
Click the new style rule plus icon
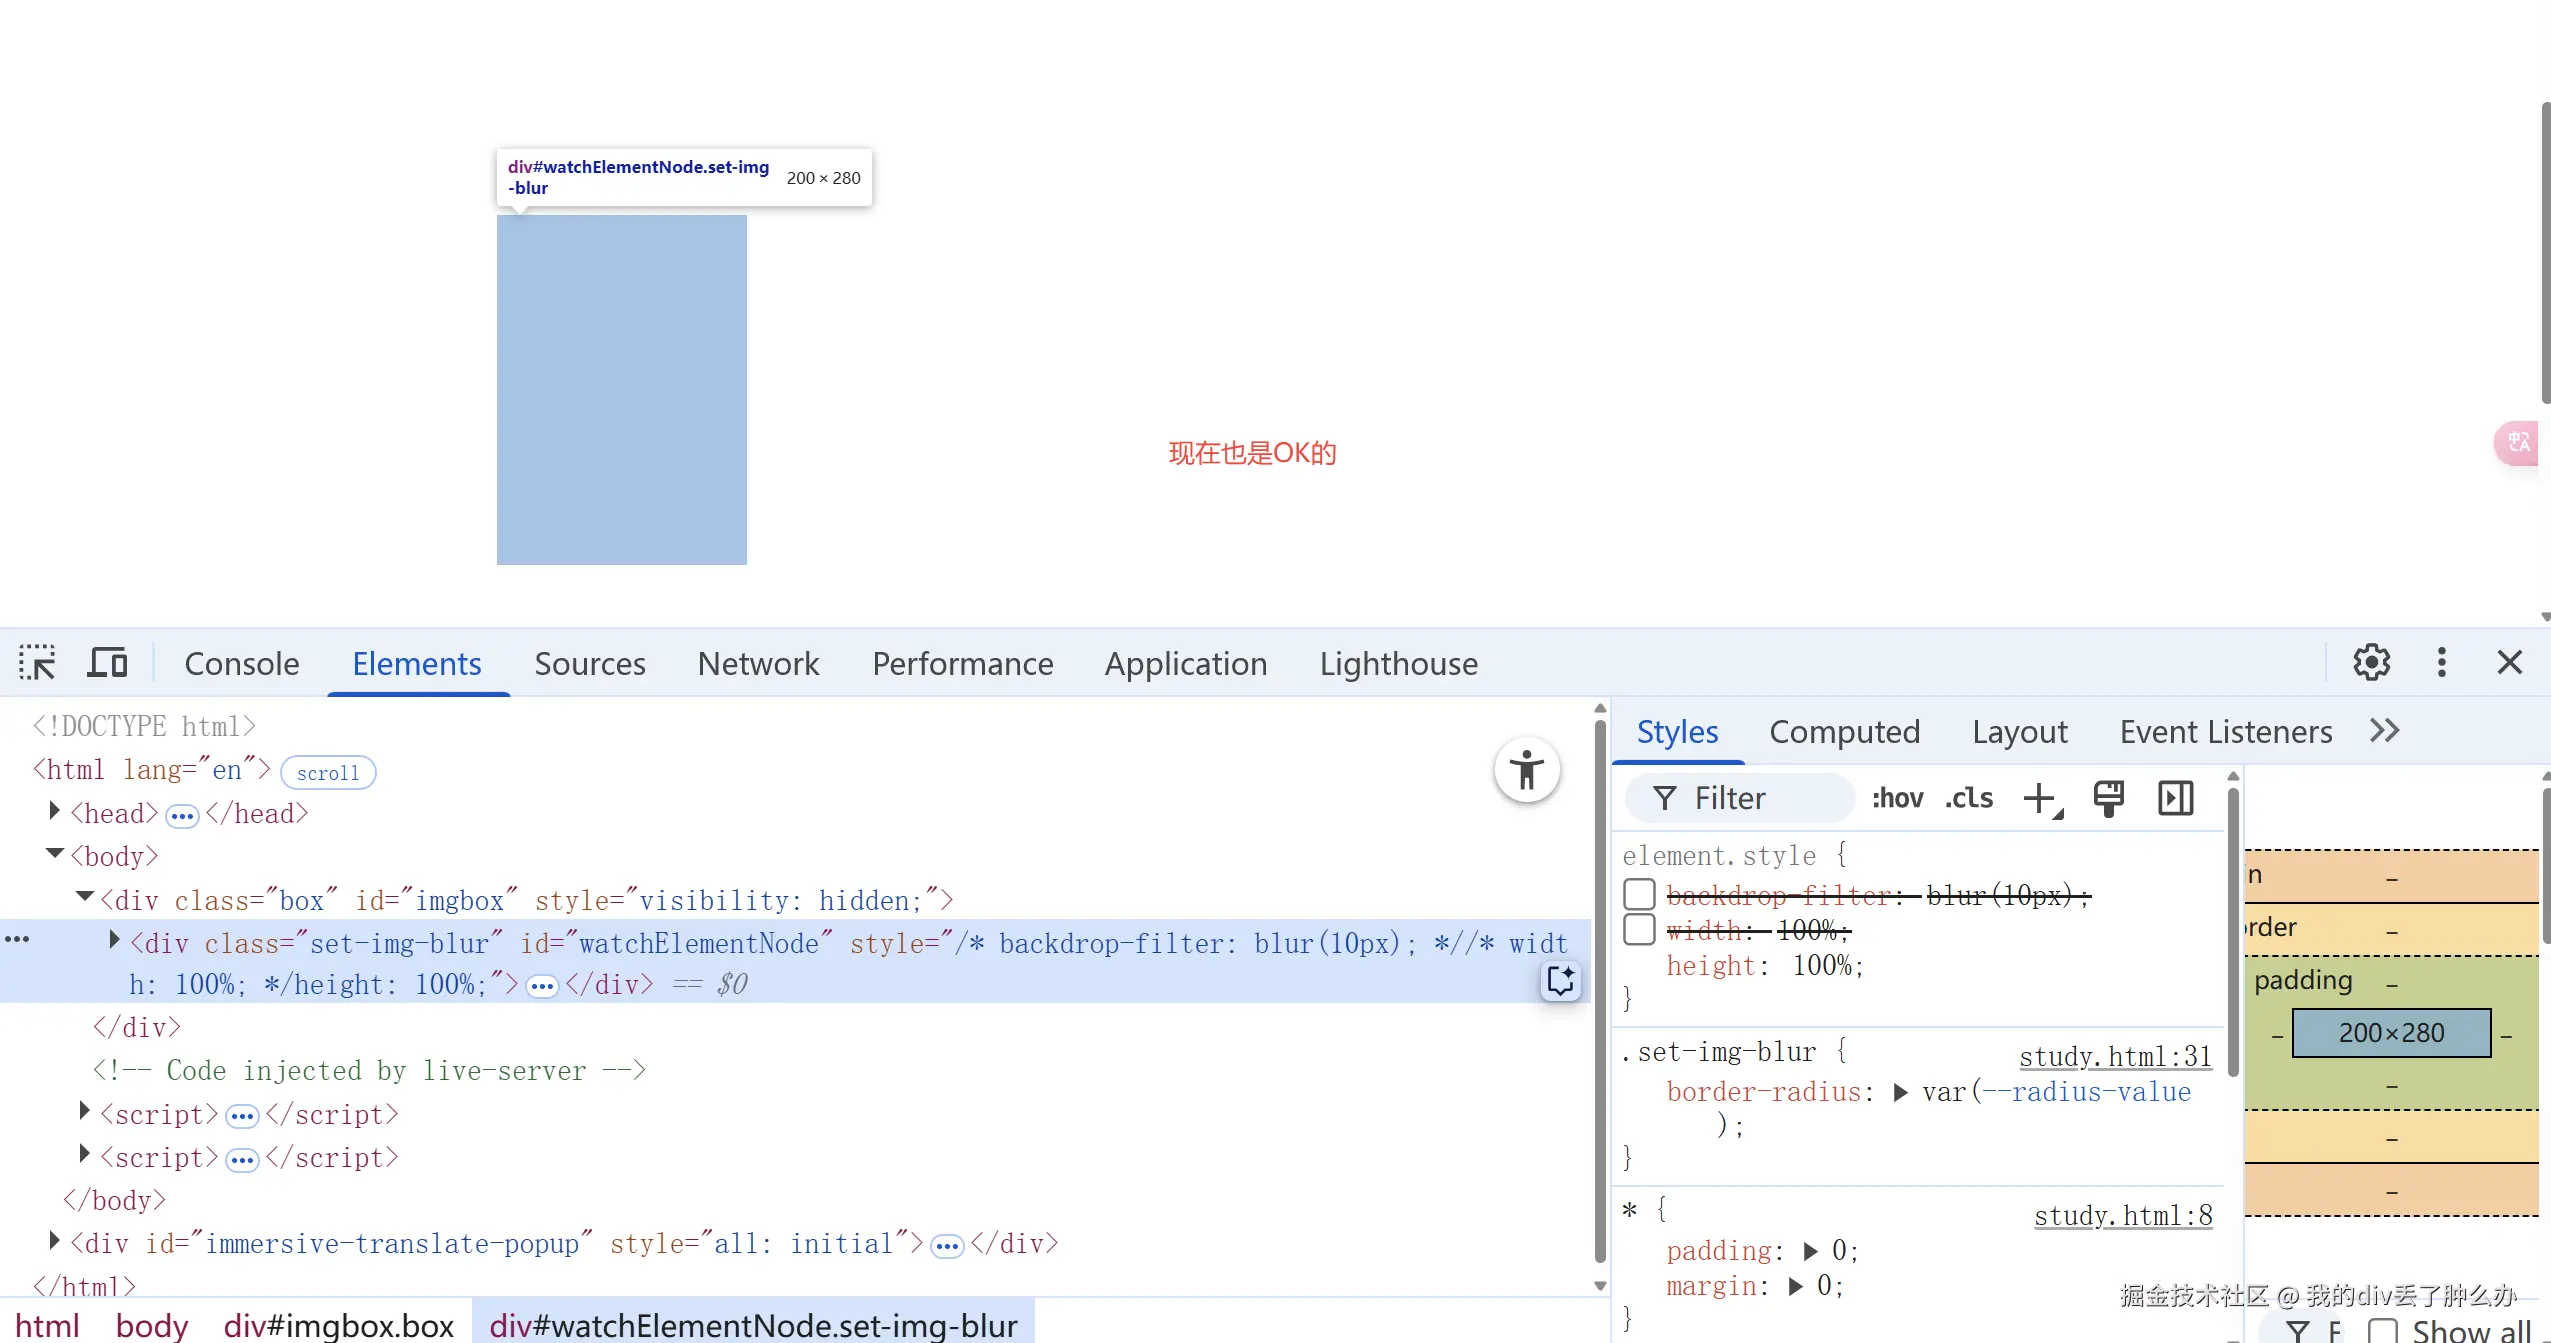[2040, 798]
